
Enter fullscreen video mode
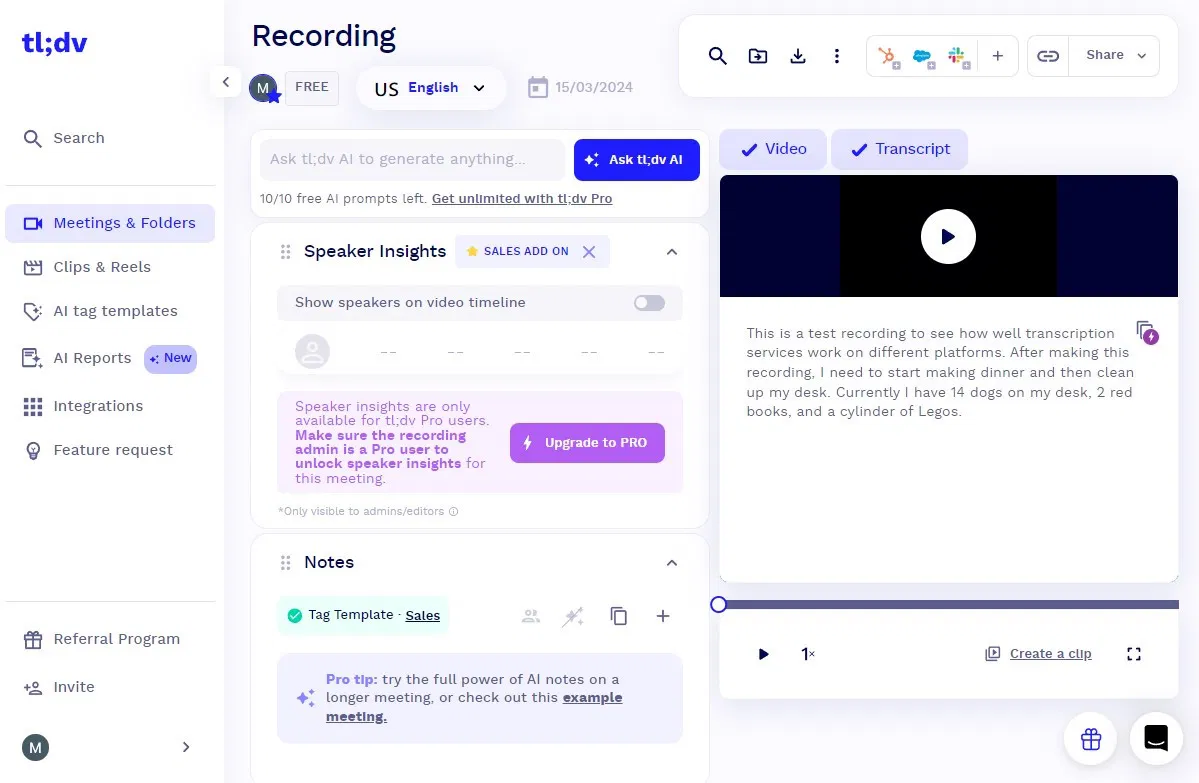(1133, 654)
